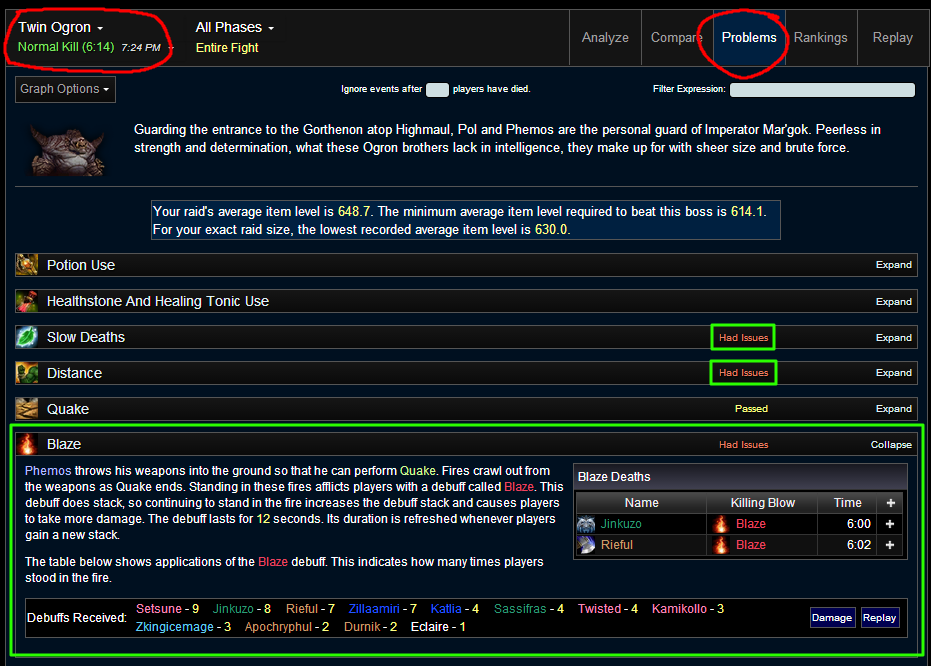This screenshot has width=931, height=666.
Task: Expand the Slow Deaths section
Action: click(x=893, y=337)
